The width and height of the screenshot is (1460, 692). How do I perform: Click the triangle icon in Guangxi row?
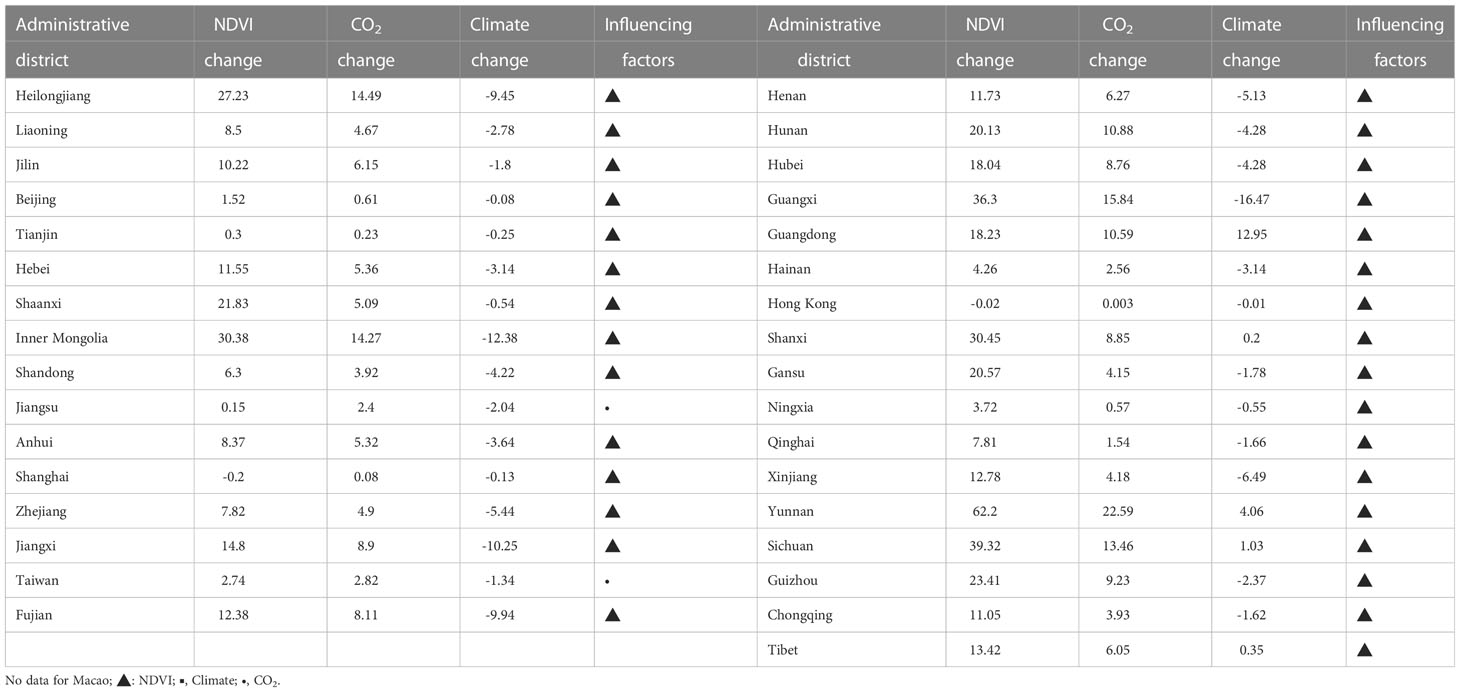click(x=1364, y=200)
